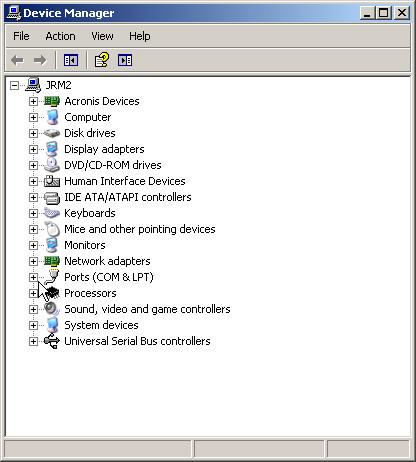Image resolution: width=416 pixels, height=462 pixels.
Task: Open the Properties toolbar icon with question mark
Action: click(x=102, y=60)
